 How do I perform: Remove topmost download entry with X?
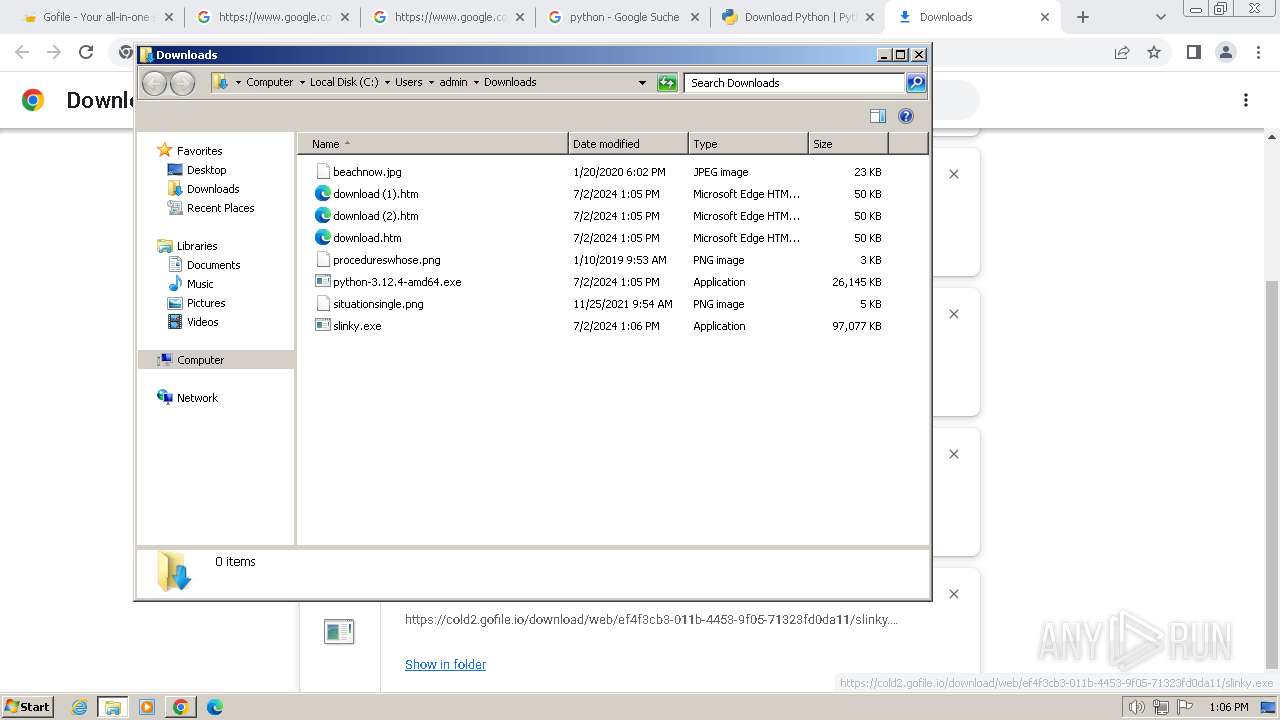(954, 174)
